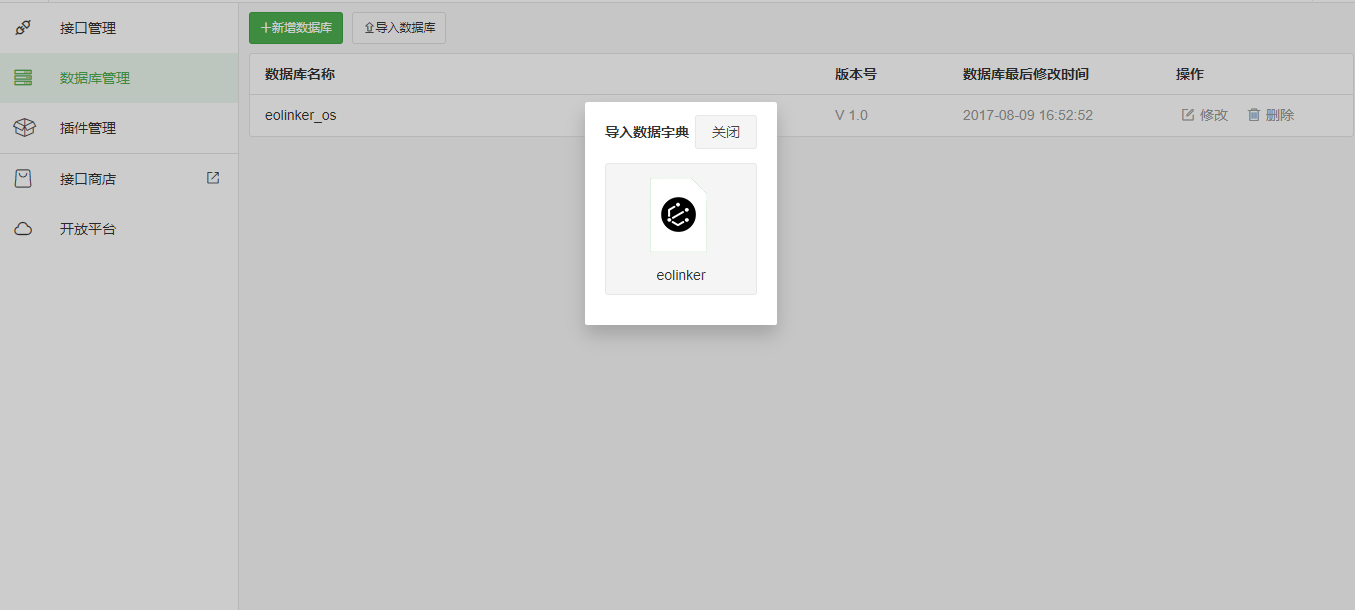This screenshot has width=1355, height=610.
Task: Choose the eolinker import card
Action: [681, 229]
